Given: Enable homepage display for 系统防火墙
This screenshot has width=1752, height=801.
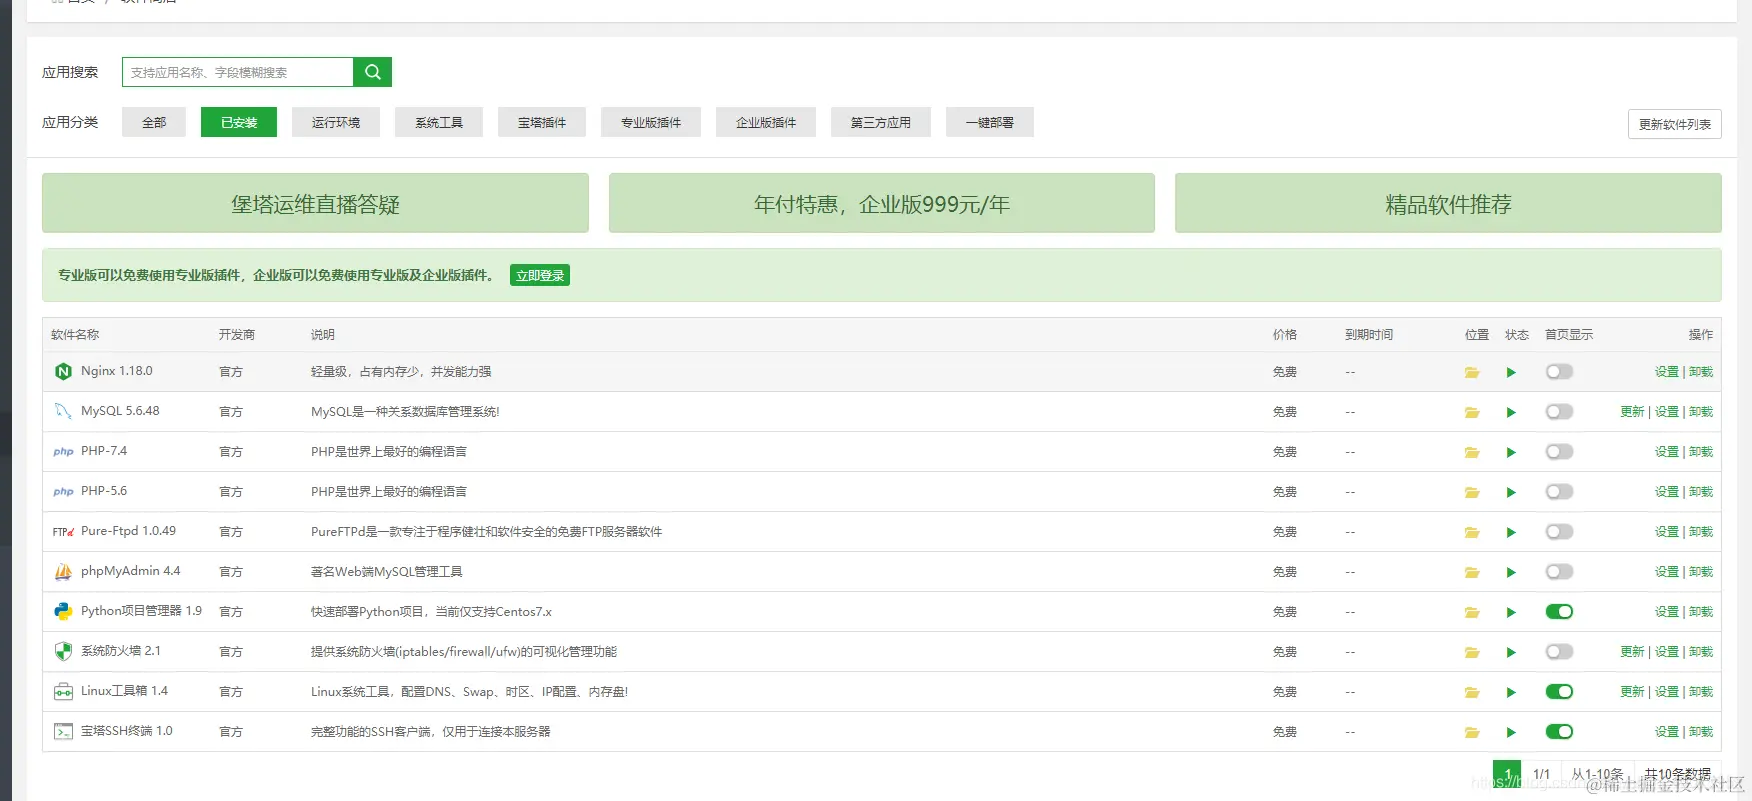Looking at the screenshot, I should click(x=1559, y=652).
